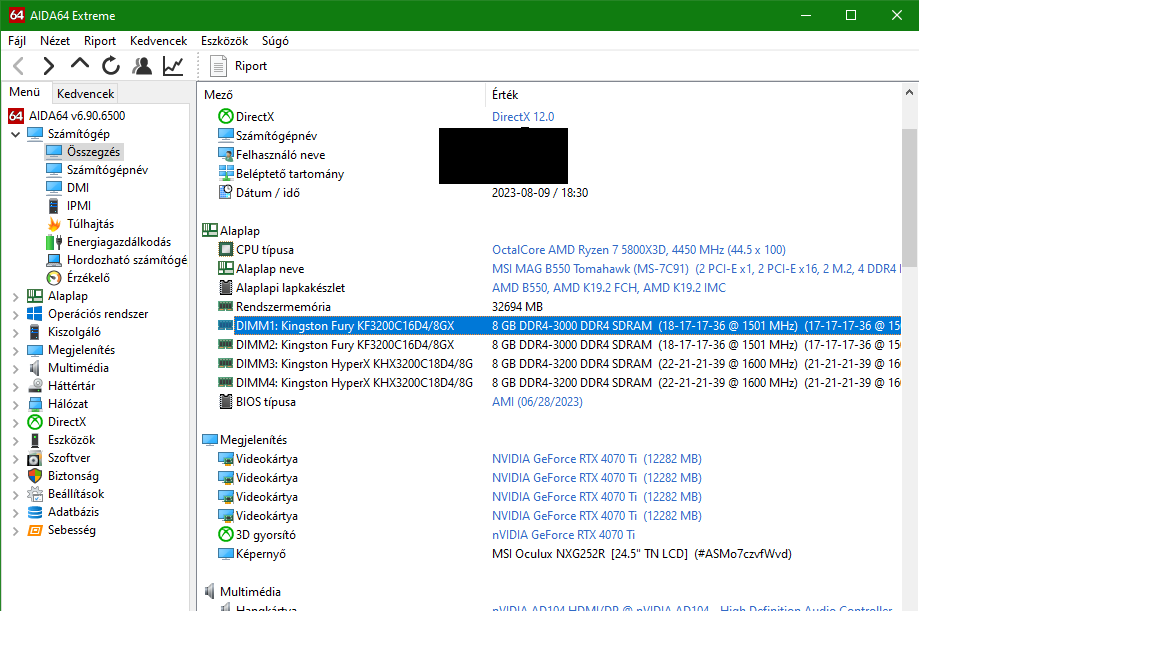Viewport: 1152px width, 648px height.
Task: Click the Mező column header
Action: coord(341,95)
